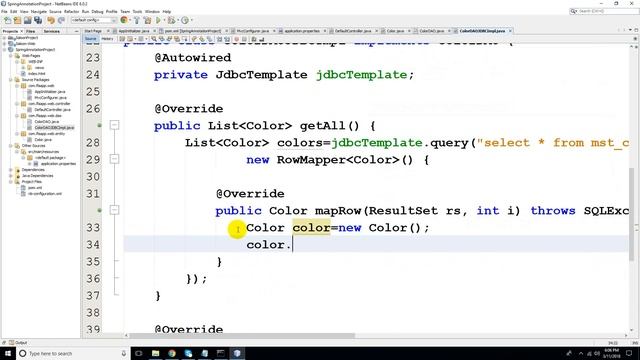Screen dimensions: 640x360
Task: Open the Refactor menu
Action: [71, 11]
